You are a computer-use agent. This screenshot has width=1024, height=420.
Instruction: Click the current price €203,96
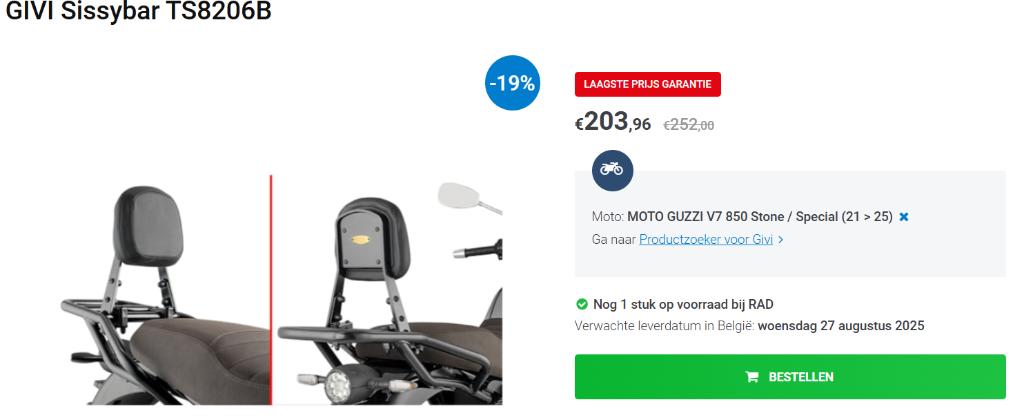613,123
